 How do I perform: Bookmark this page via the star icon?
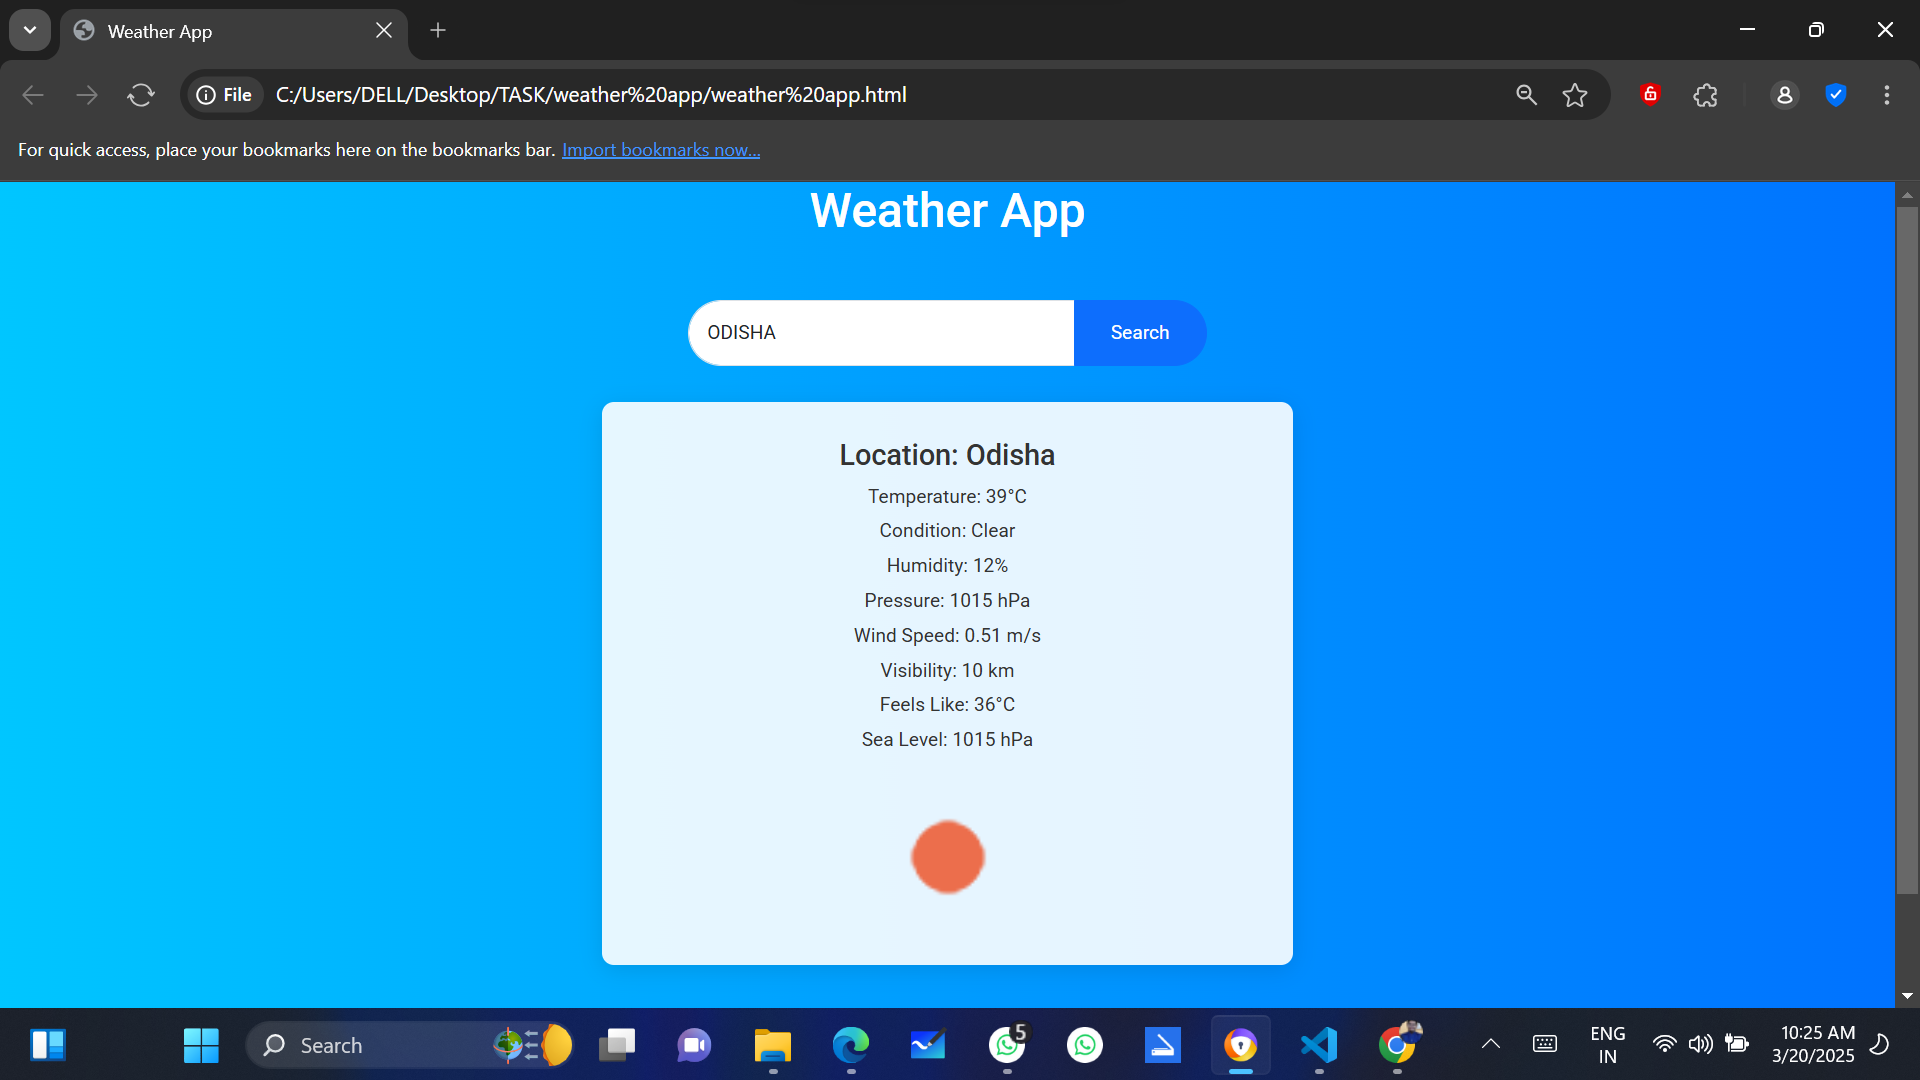point(1574,94)
